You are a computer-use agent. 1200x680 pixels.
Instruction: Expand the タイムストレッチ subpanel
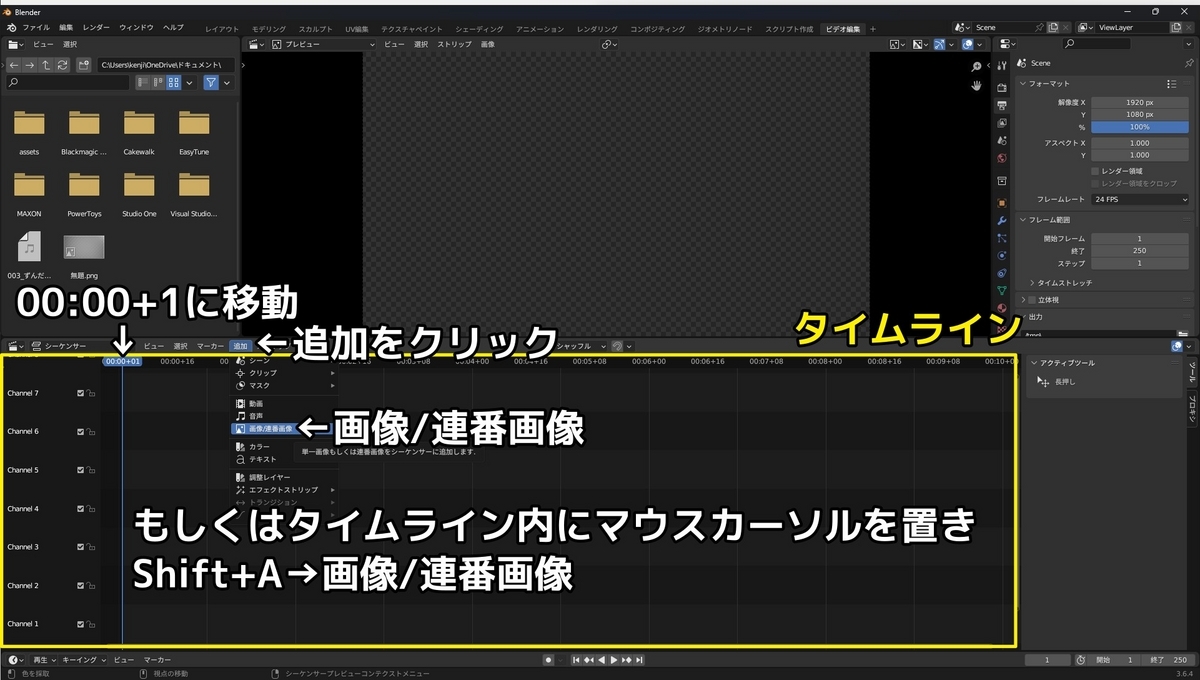[1032, 283]
